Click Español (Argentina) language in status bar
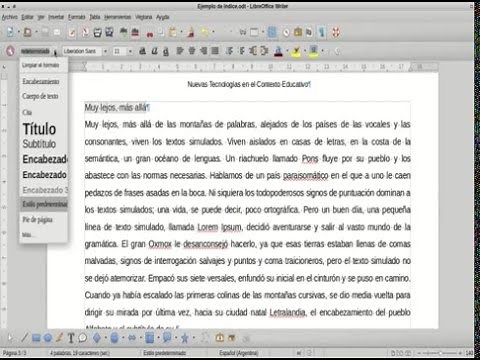The height and width of the screenshot is (360, 480). (x=239, y=353)
